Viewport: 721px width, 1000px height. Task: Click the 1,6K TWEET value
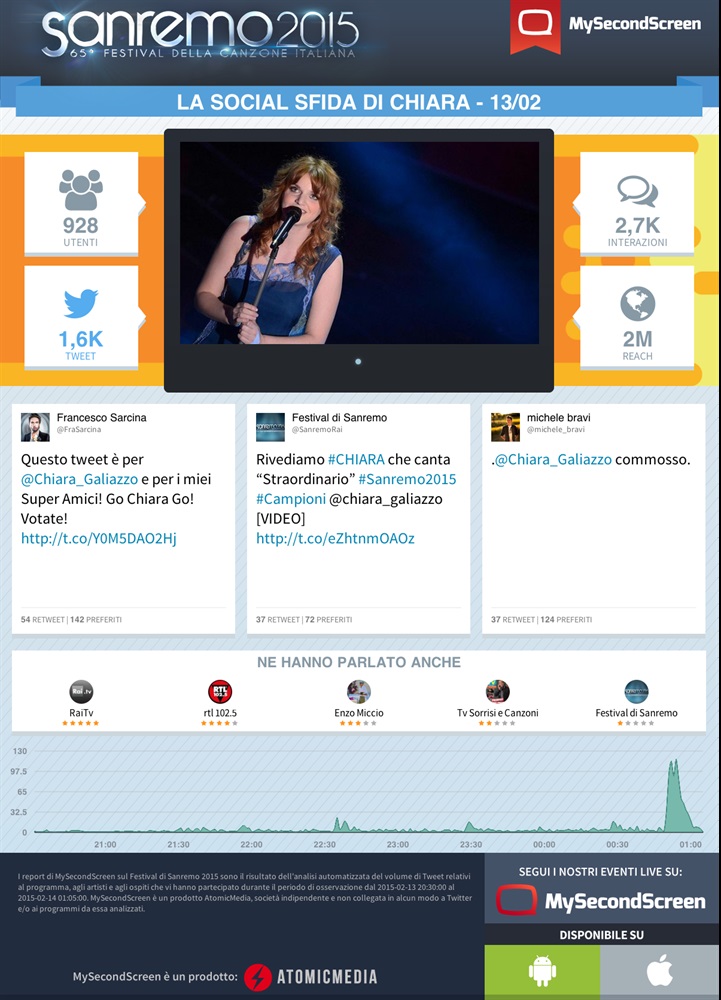(81, 339)
